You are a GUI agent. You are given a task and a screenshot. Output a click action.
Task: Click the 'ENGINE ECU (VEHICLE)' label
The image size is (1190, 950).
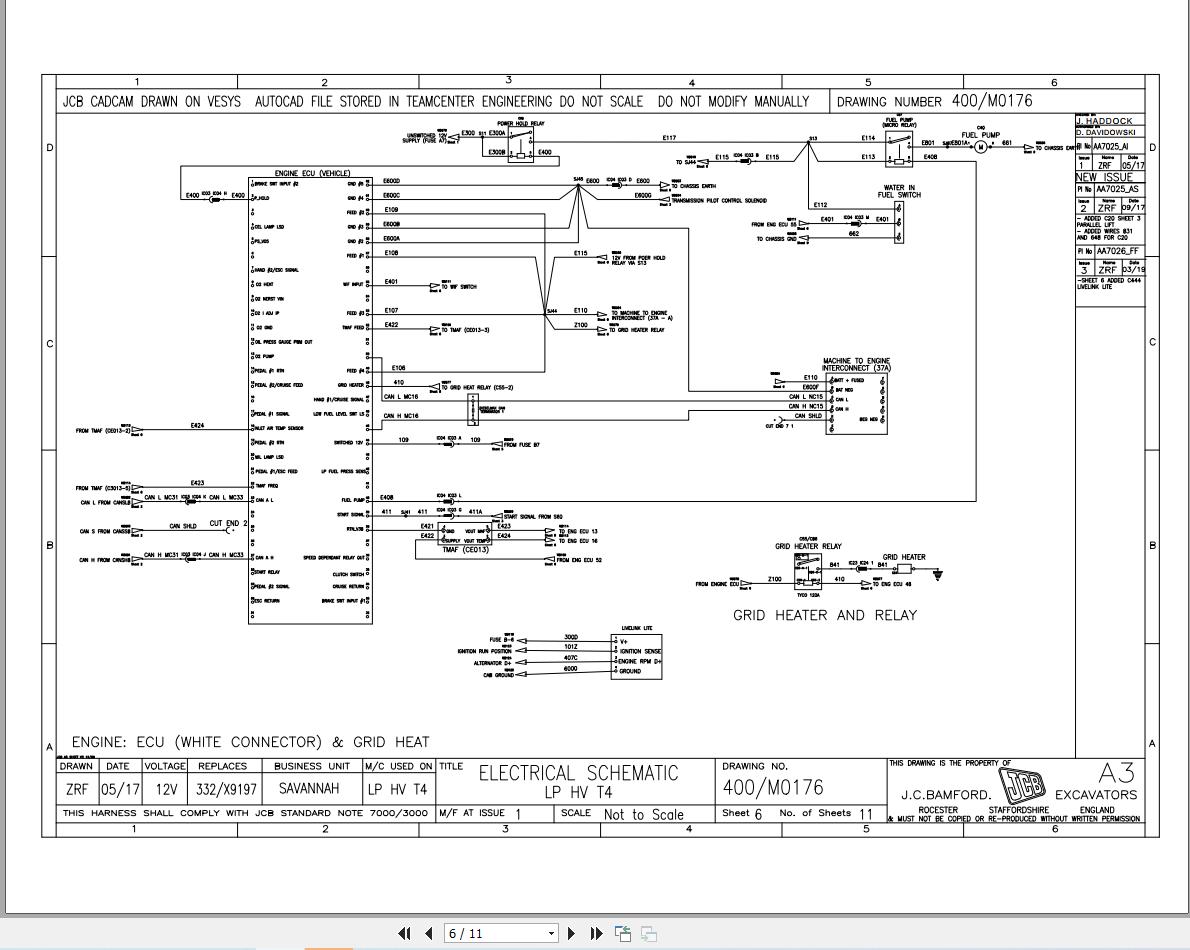pos(313,174)
